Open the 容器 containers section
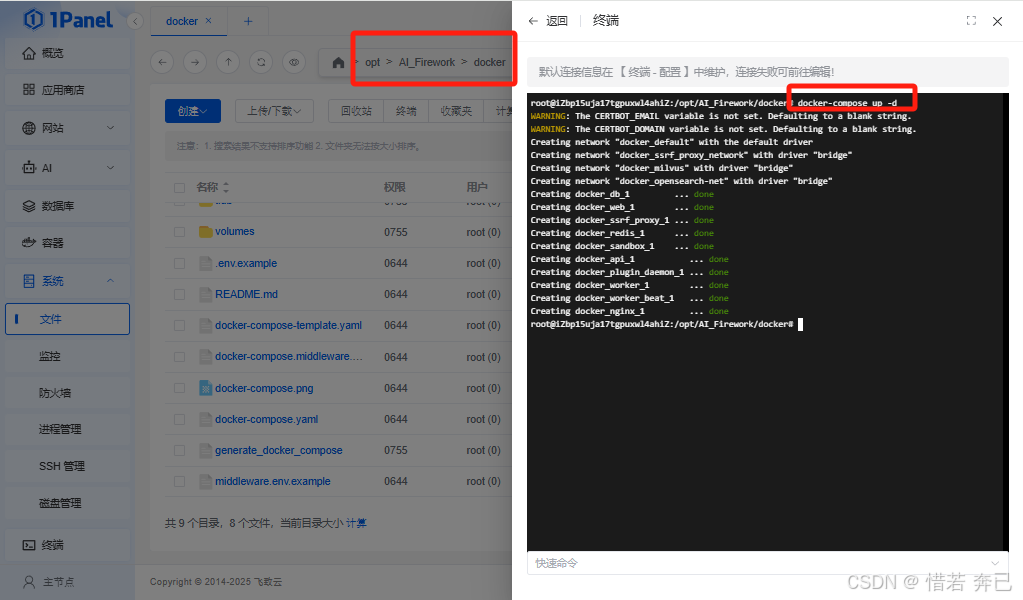 (x=67, y=243)
